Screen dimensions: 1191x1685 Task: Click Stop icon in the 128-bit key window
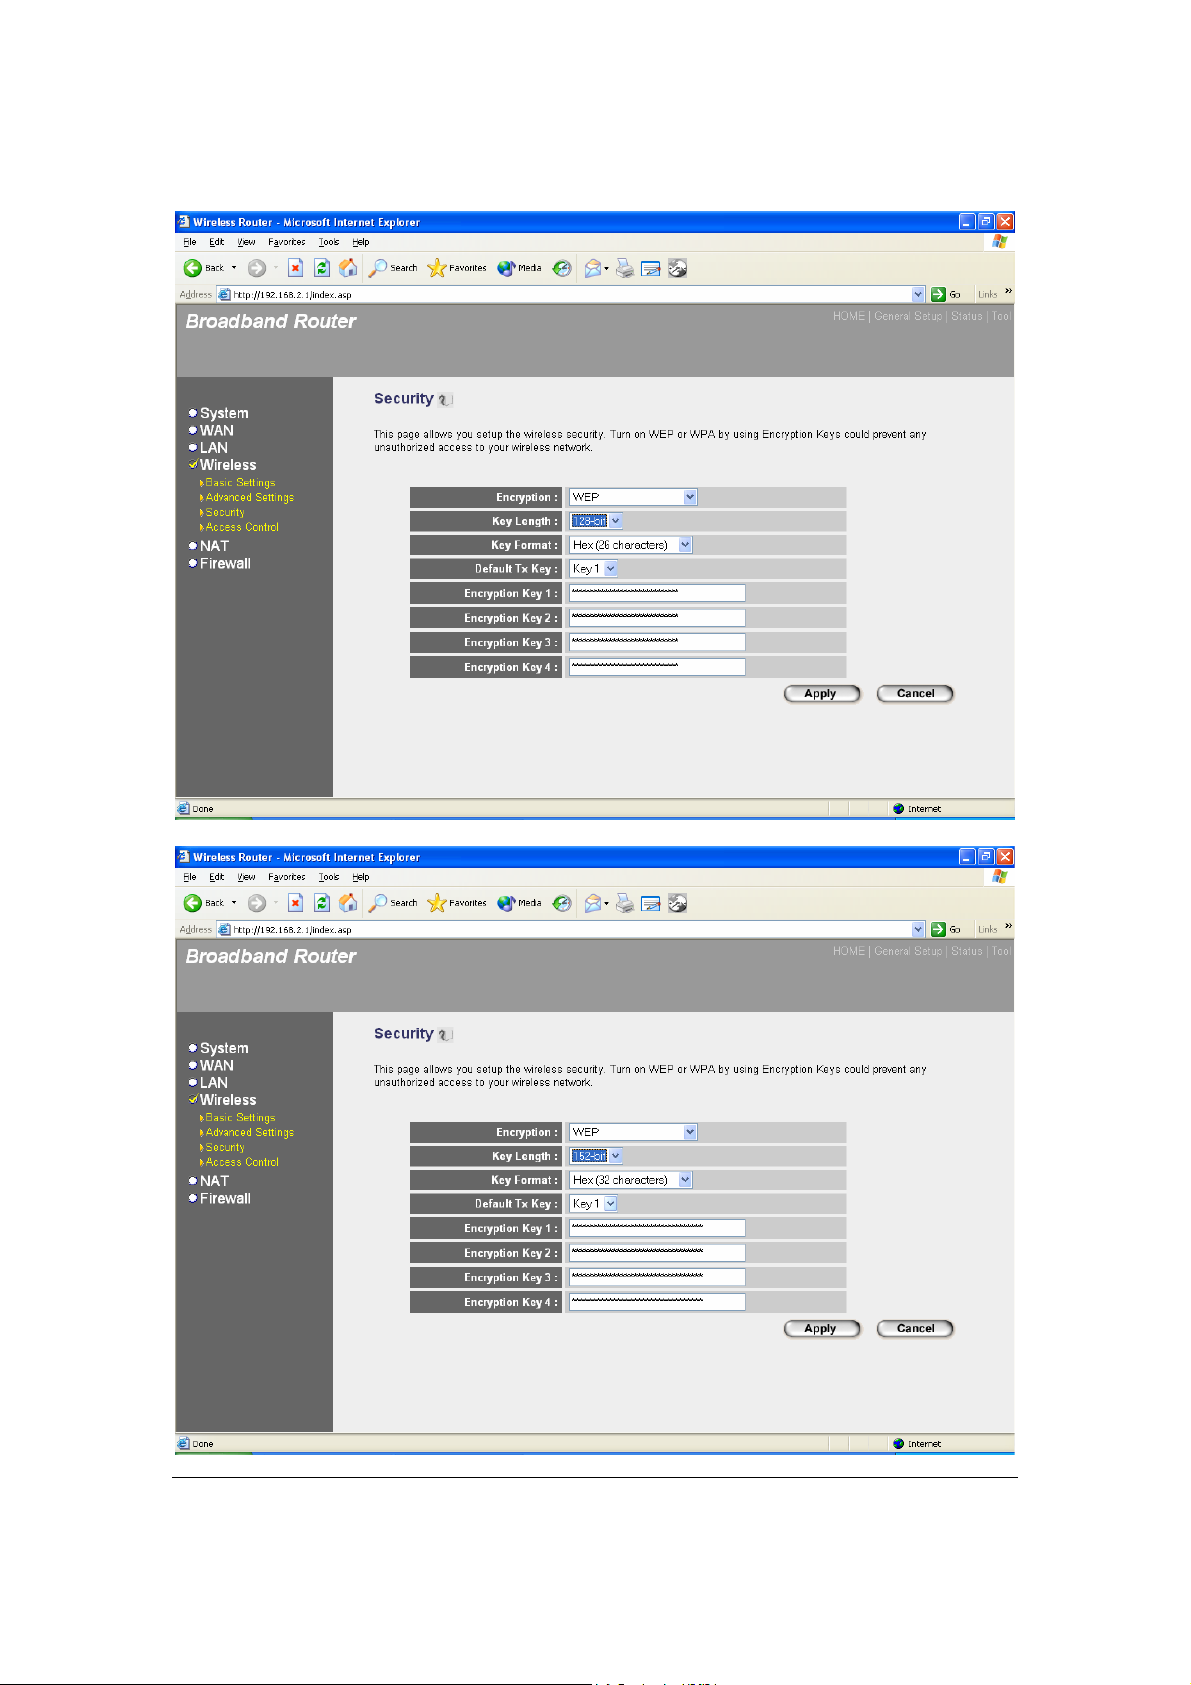coord(295,268)
